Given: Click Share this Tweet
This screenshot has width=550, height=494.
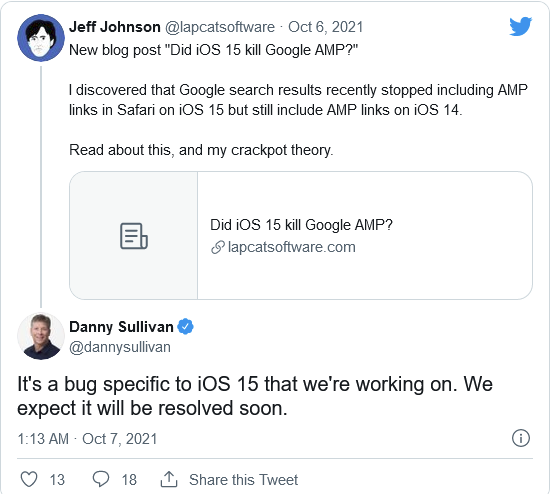Looking at the screenshot, I should (x=243, y=480).
